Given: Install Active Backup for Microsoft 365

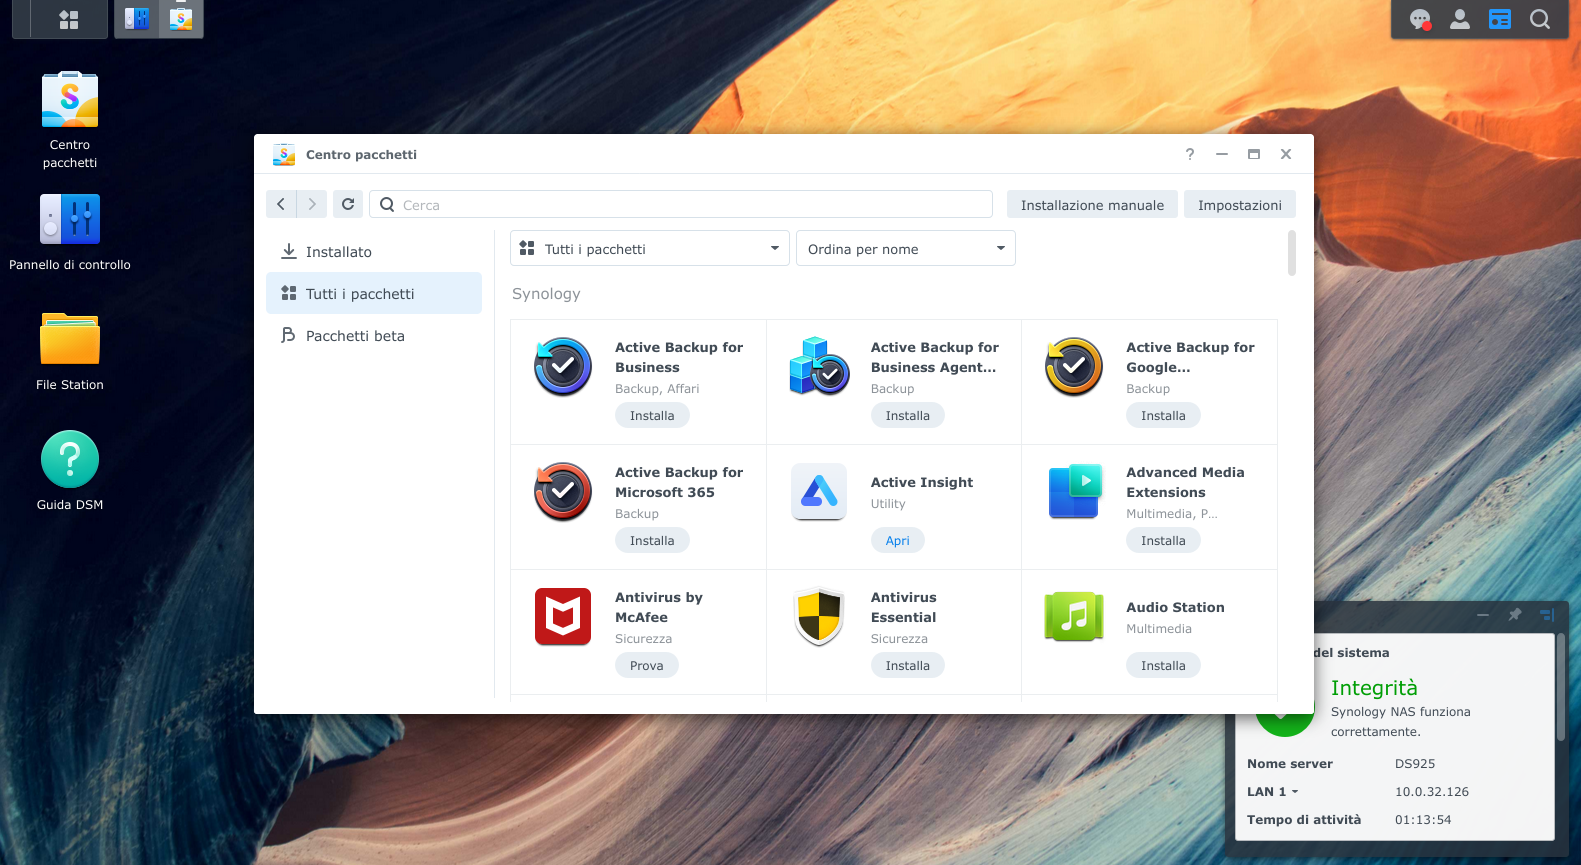Looking at the screenshot, I should [x=652, y=541].
